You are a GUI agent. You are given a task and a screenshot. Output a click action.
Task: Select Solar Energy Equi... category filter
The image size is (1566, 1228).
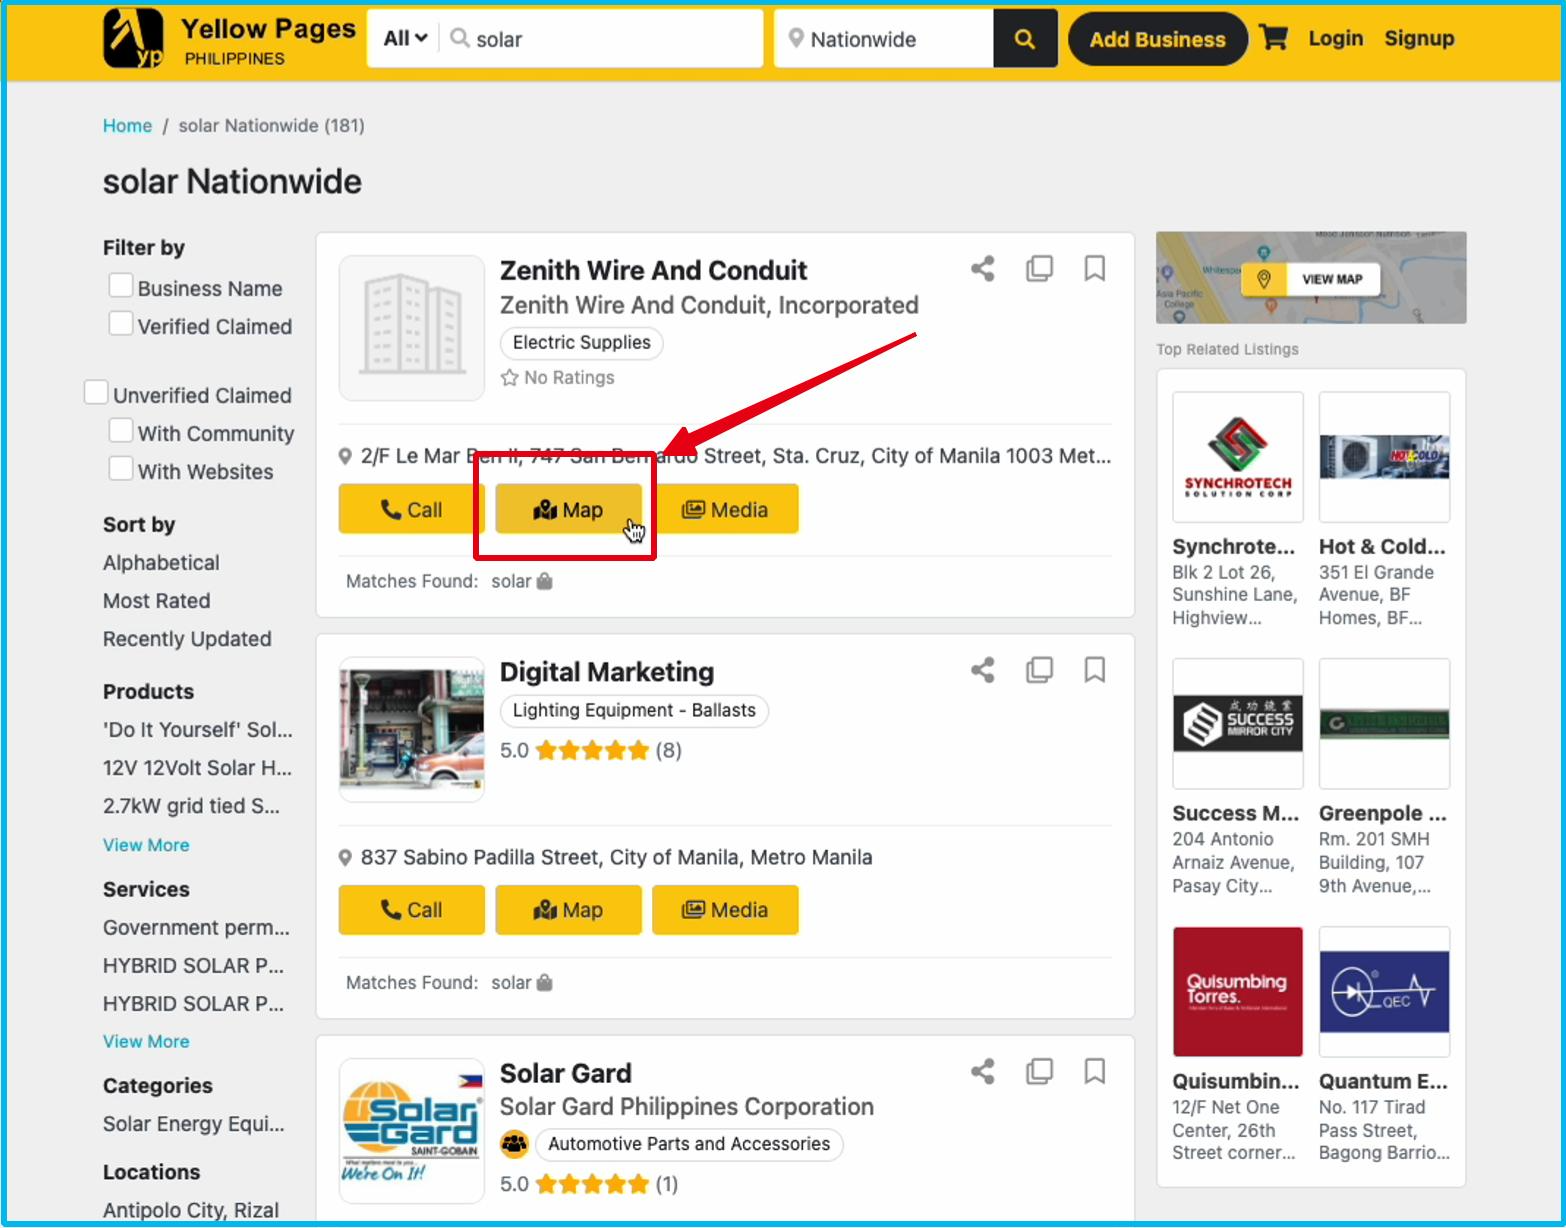pyautogui.click(x=194, y=1123)
